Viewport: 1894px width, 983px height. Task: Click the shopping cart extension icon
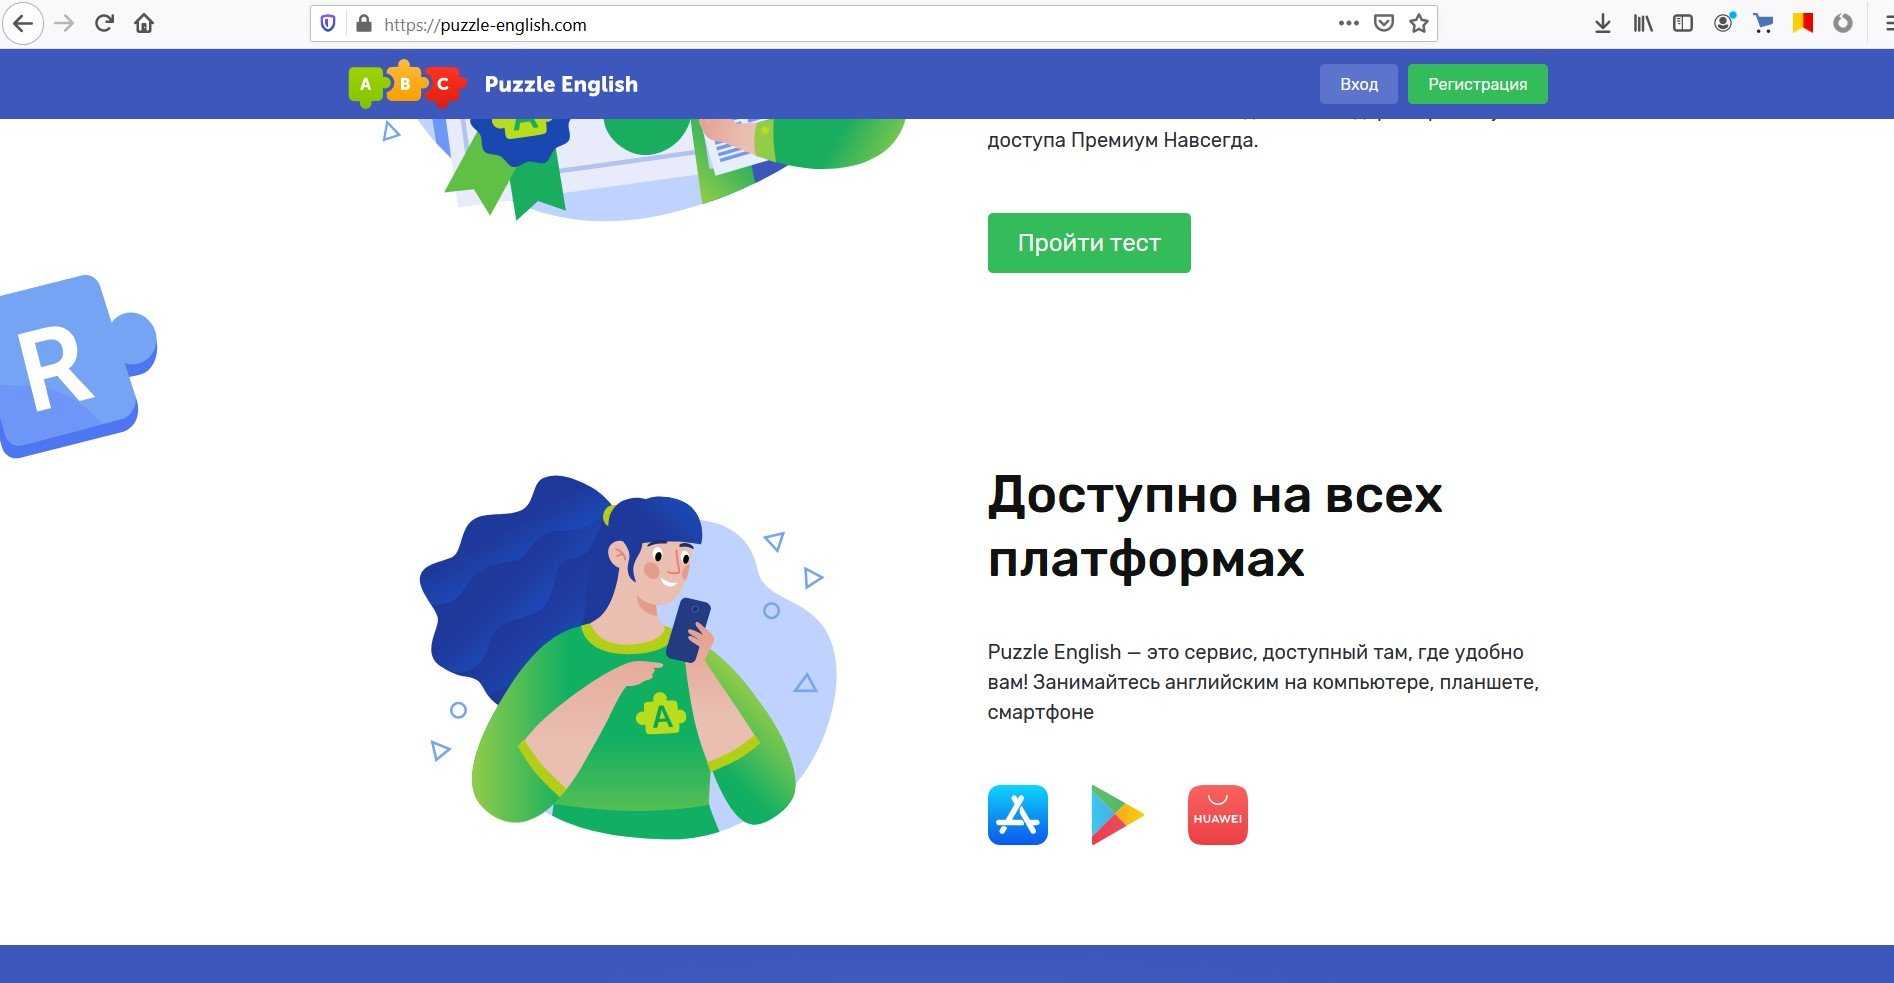(x=1763, y=23)
